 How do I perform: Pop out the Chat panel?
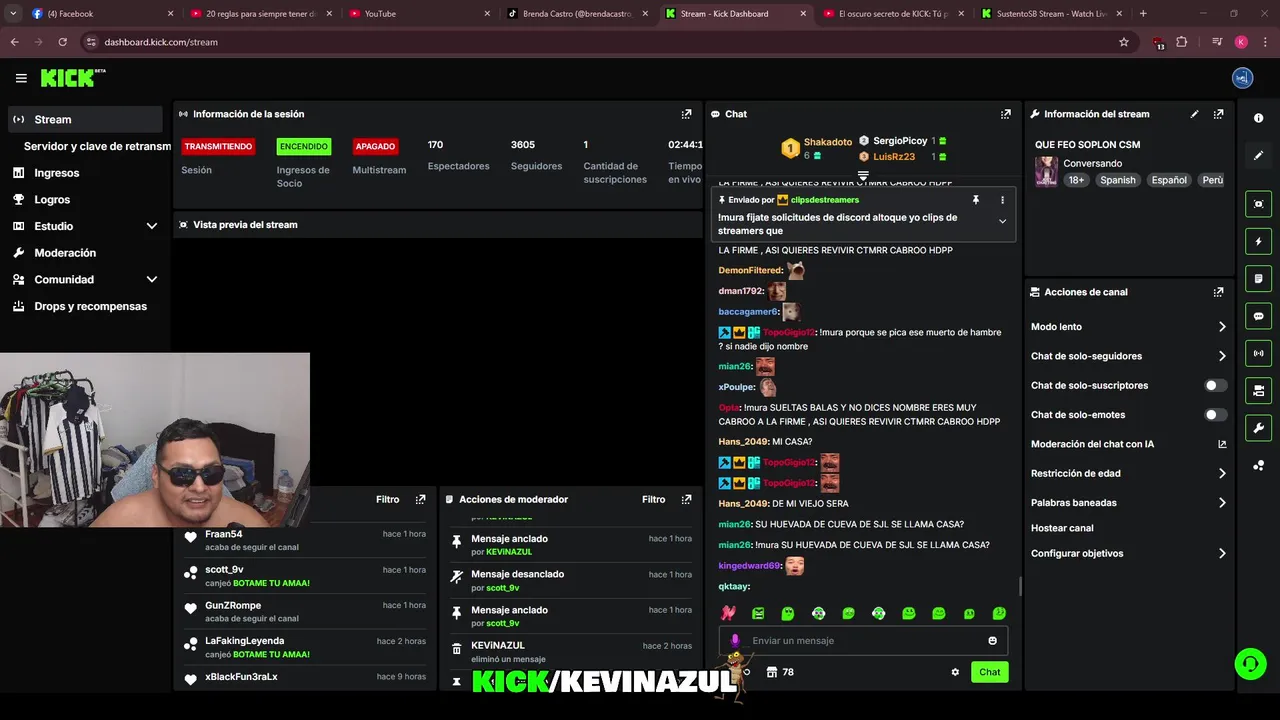[1005, 114]
